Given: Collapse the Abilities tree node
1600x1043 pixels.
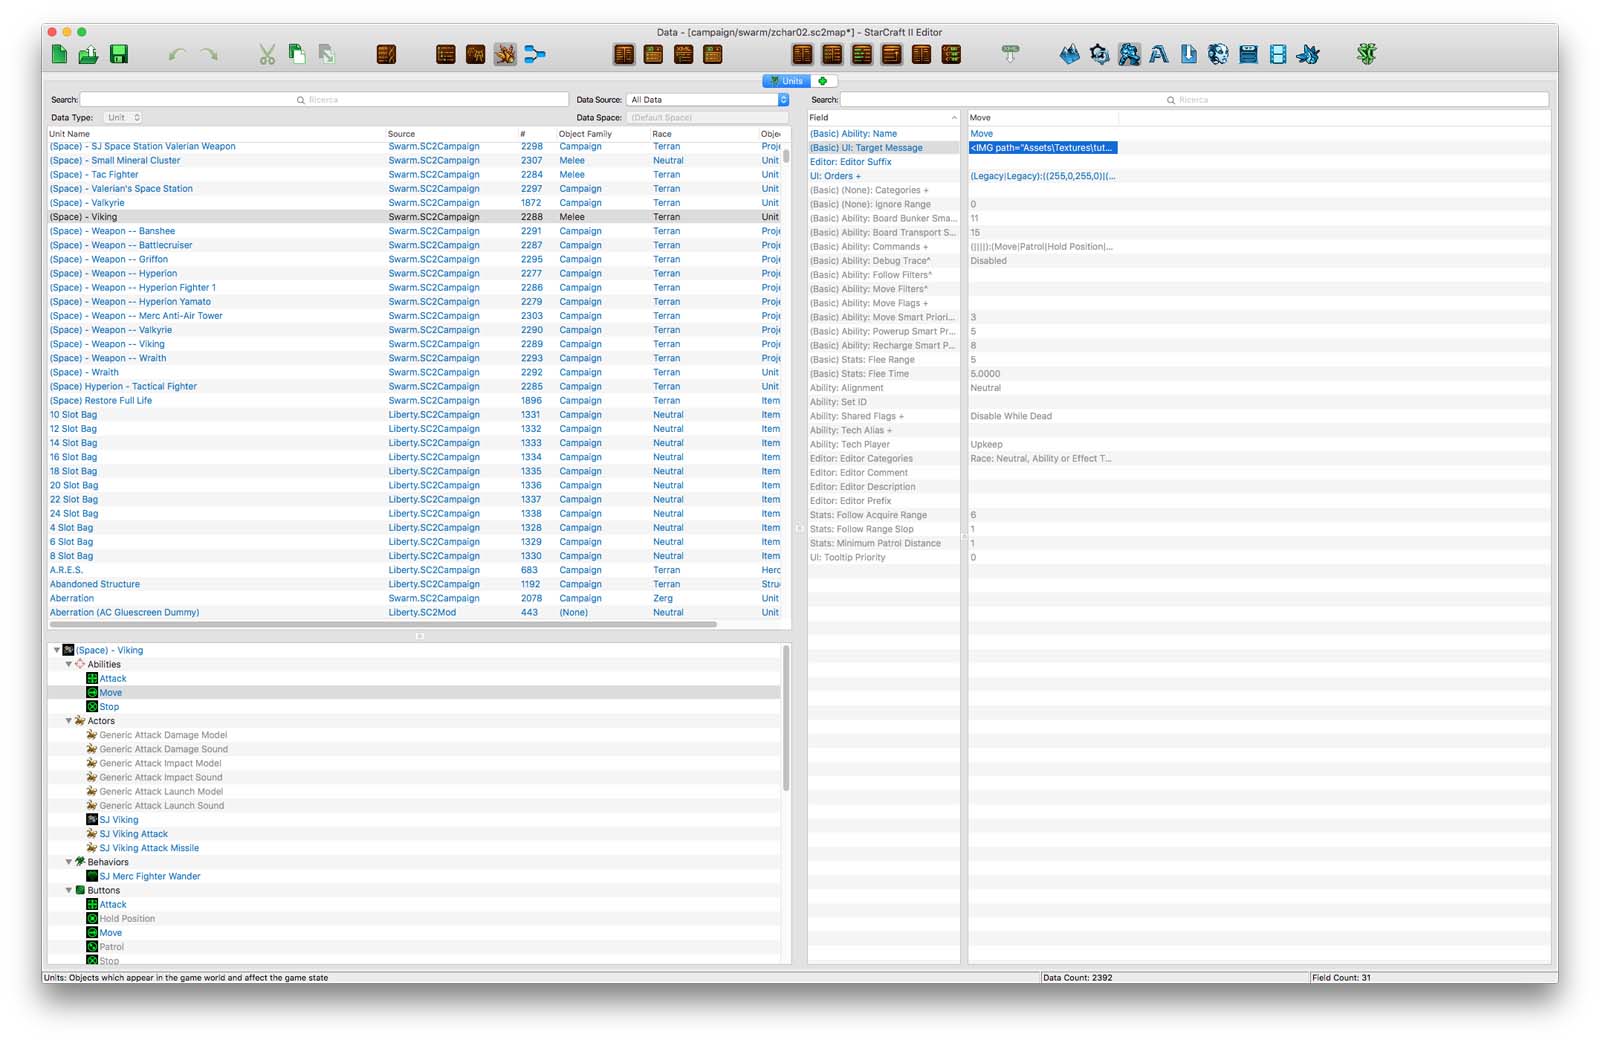Looking at the screenshot, I should tap(69, 664).
